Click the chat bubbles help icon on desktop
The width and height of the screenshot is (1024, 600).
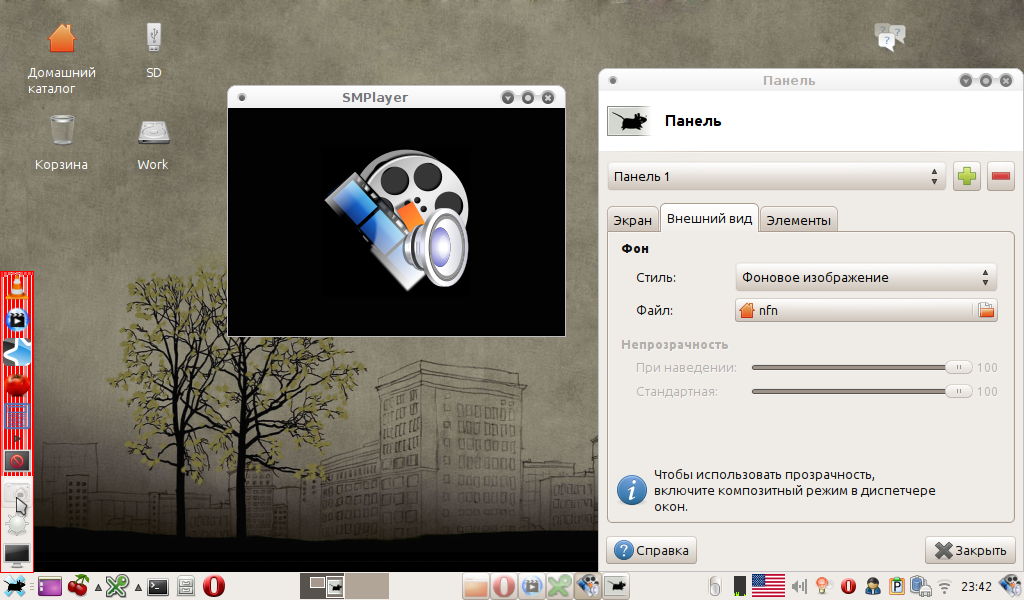click(889, 37)
